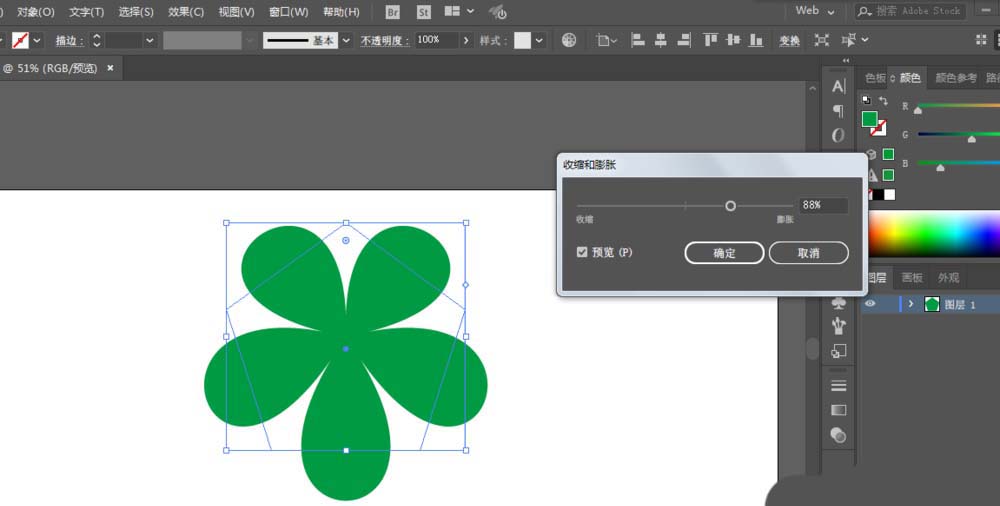Expand the opacity 100% arrow
The height and width of the screenshot is (506, 1000).
[x=466, y=41]
